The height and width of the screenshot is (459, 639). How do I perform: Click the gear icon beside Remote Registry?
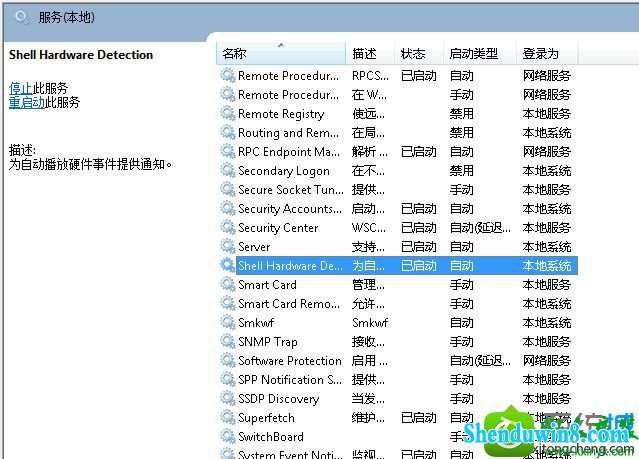click(228, 113)
